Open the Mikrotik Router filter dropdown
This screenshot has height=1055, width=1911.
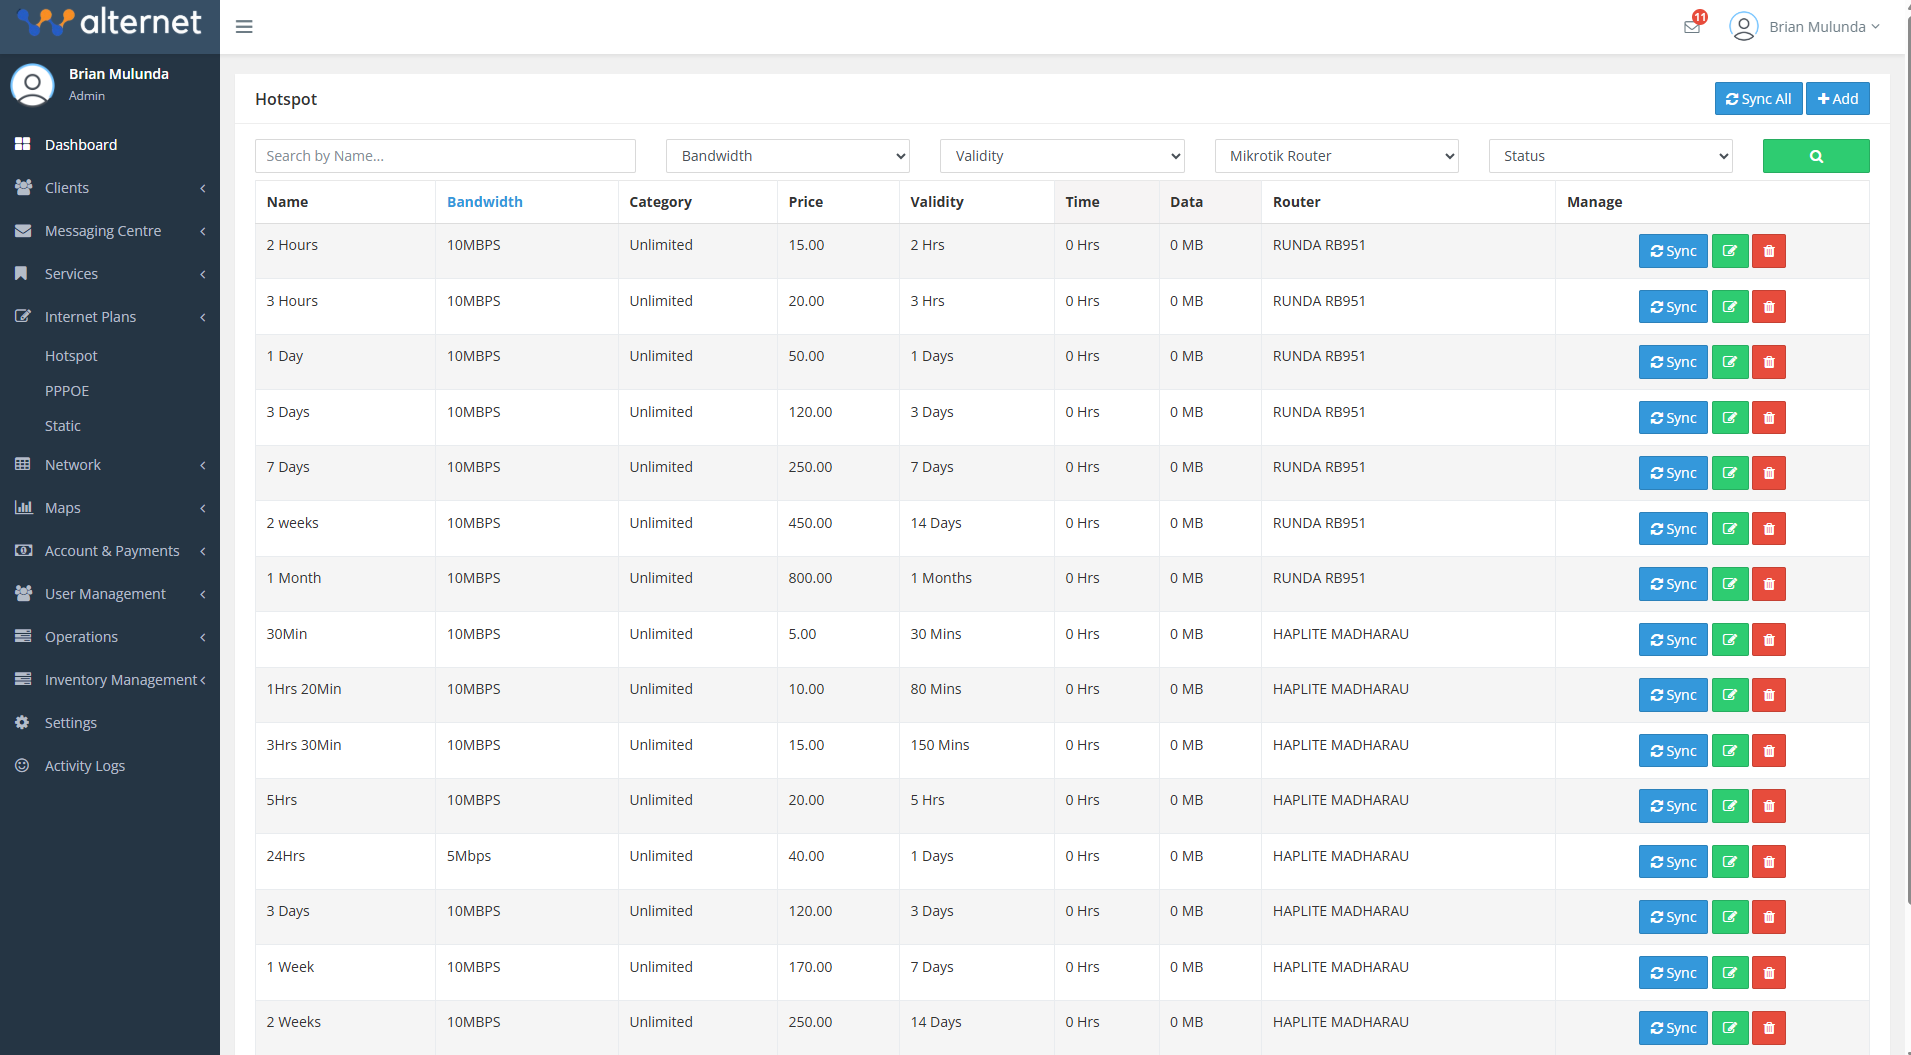click(1336, 156)
